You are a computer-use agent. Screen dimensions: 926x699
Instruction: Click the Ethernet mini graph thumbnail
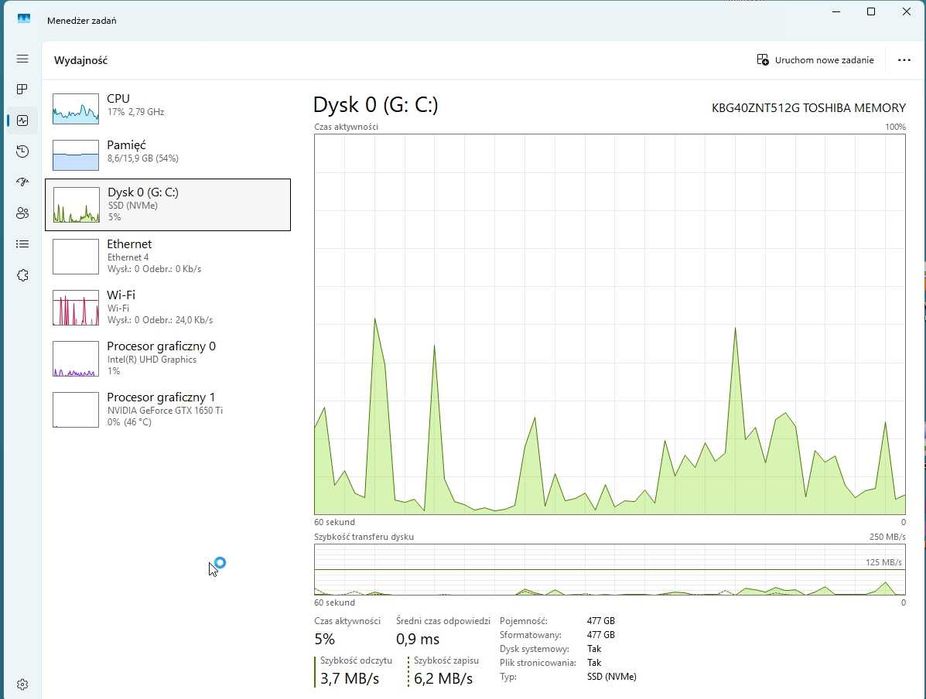pos(76,256)
